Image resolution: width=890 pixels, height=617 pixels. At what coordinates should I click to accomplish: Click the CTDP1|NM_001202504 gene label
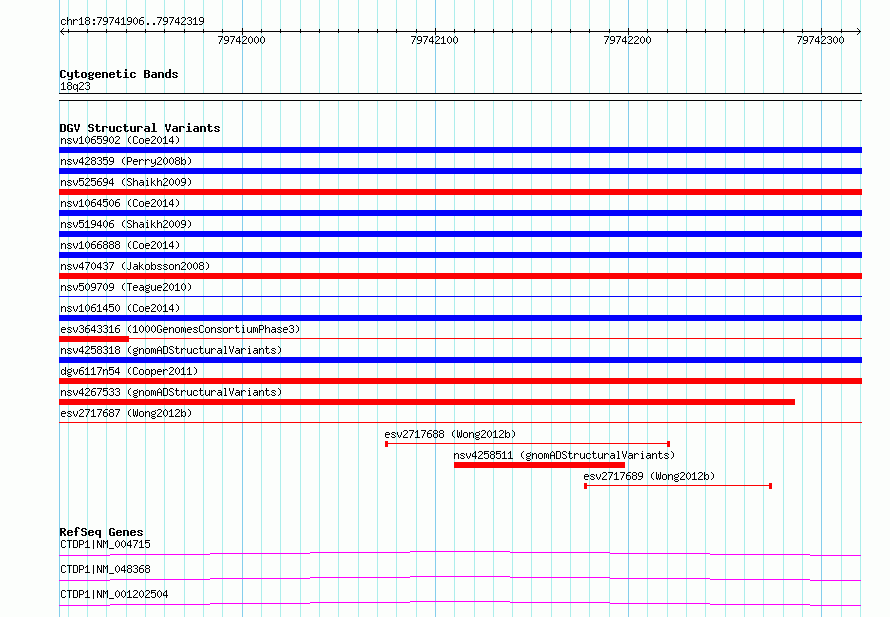[114, 594]
